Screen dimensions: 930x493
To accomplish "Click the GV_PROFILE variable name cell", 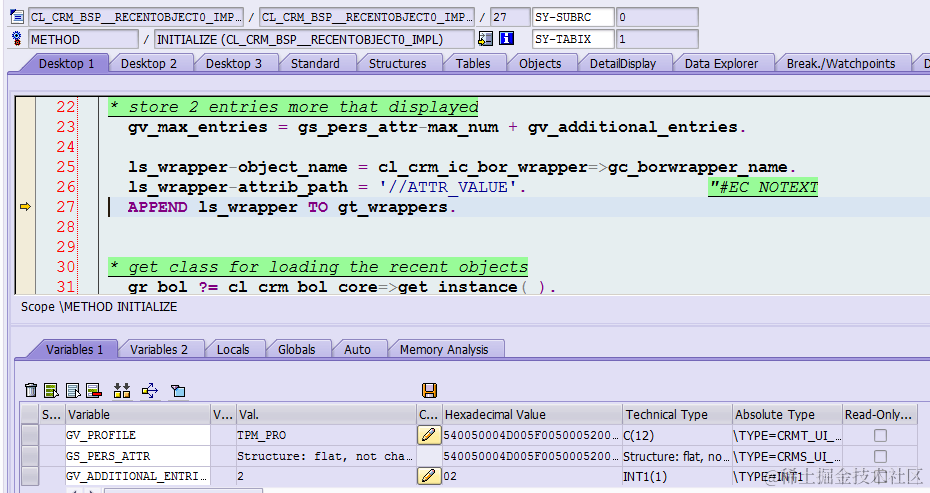I will 138,435.
